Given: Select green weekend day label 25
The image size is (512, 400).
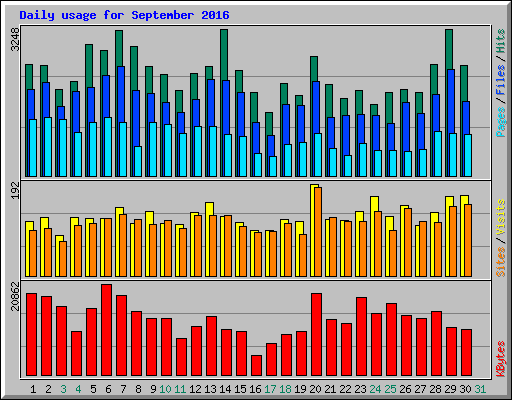Looking at the screenshot, I should pos(390,389).
